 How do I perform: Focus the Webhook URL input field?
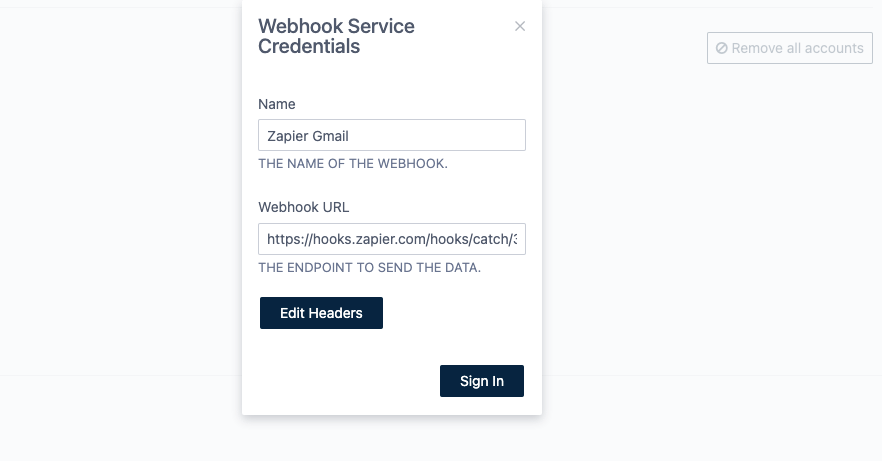tap(391, 239)
